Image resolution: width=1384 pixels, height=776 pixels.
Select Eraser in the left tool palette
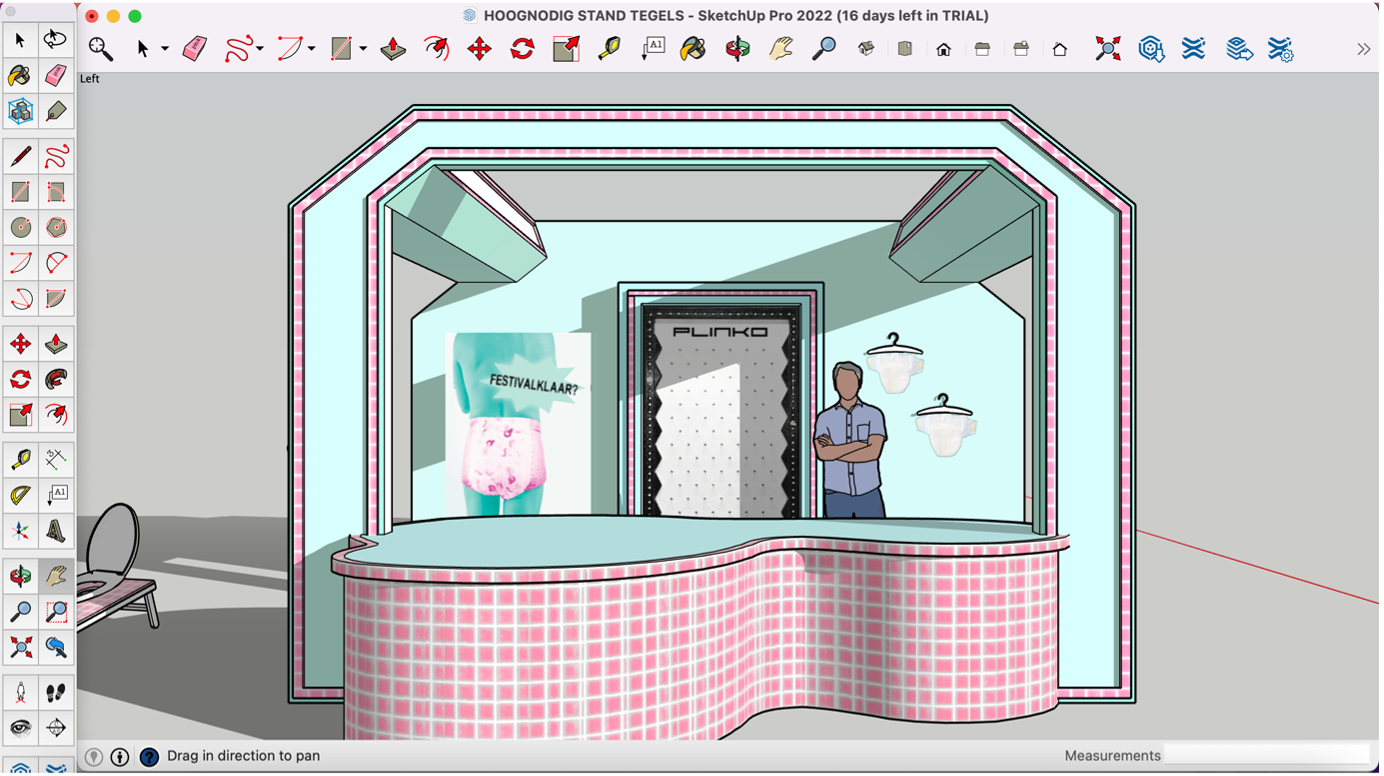(x=56, y=75)
